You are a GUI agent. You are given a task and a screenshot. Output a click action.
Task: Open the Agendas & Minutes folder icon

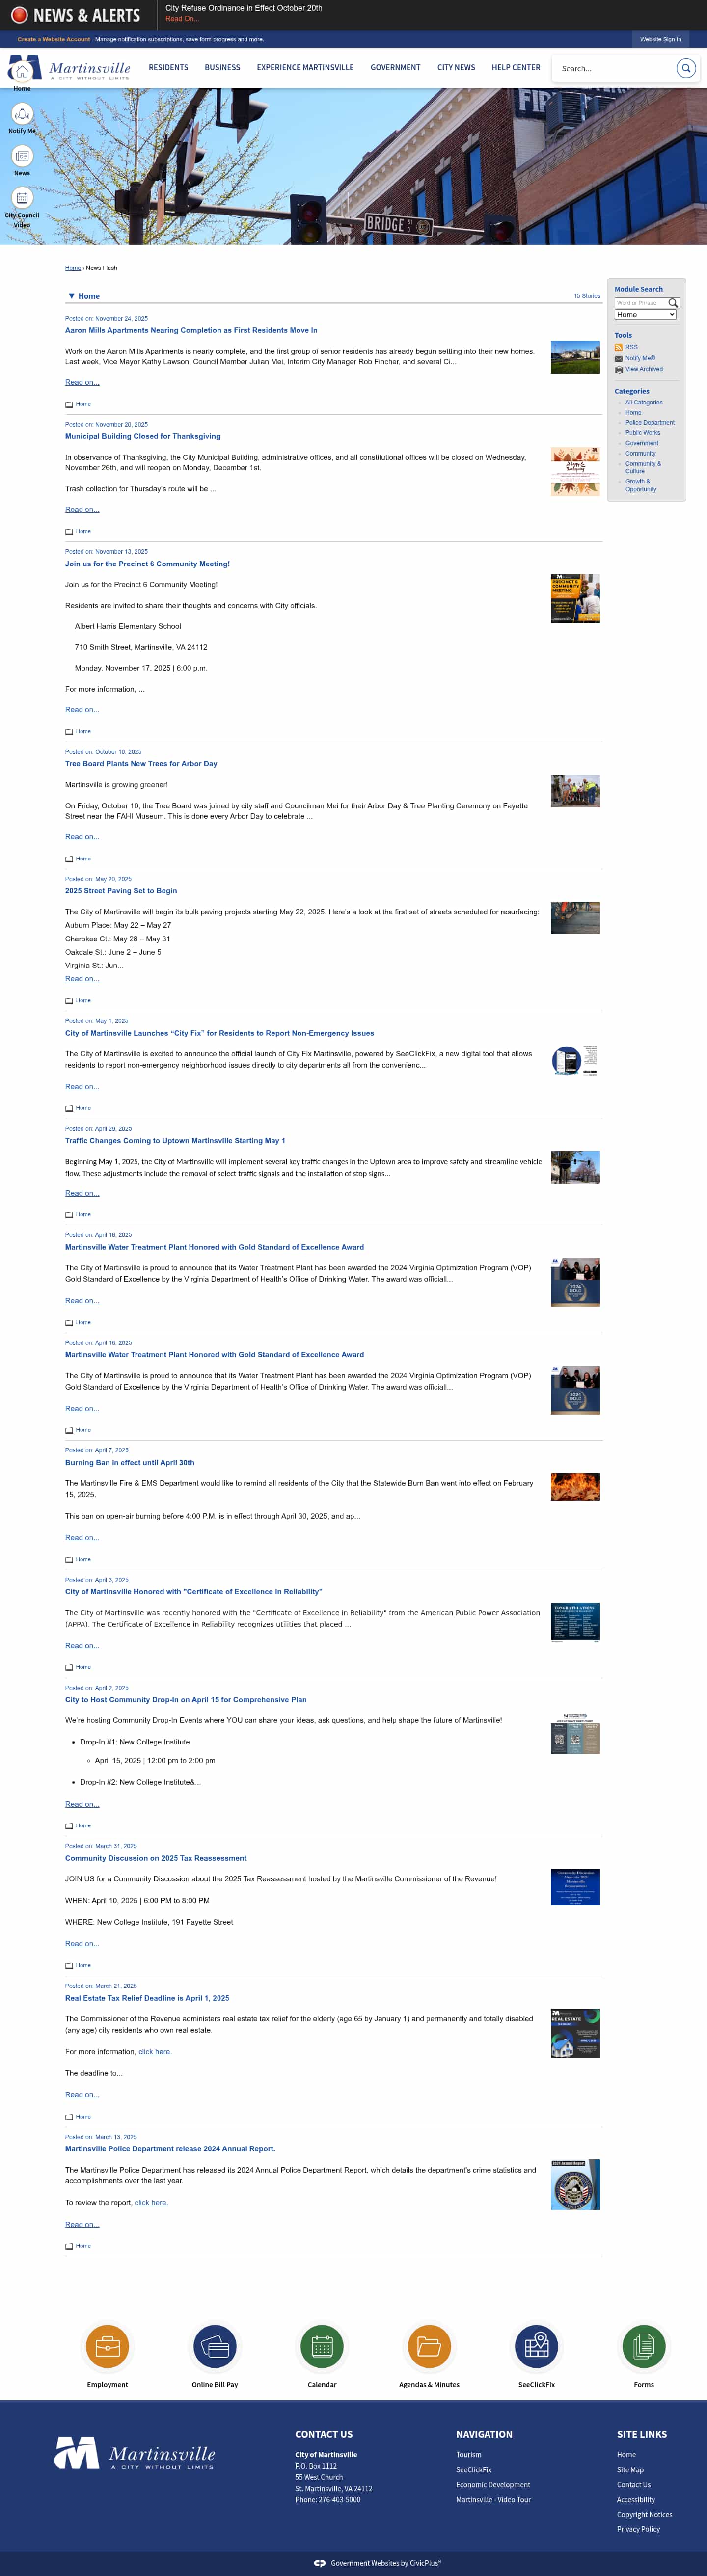429,2346
